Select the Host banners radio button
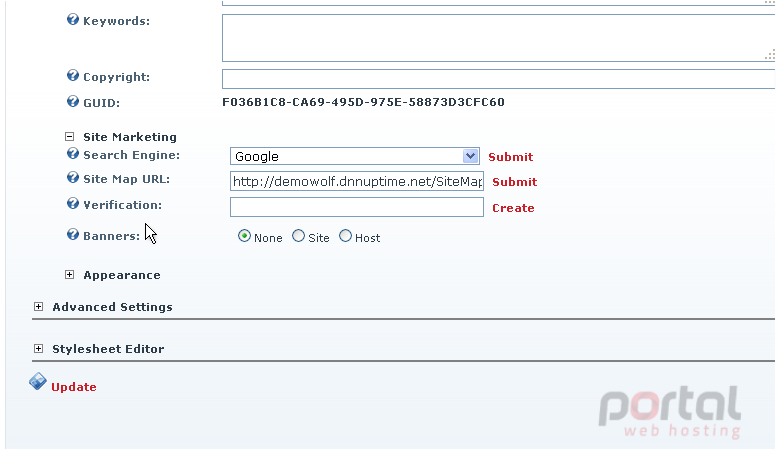This screenshot has height=450, width=776. [x=345, y=236]
